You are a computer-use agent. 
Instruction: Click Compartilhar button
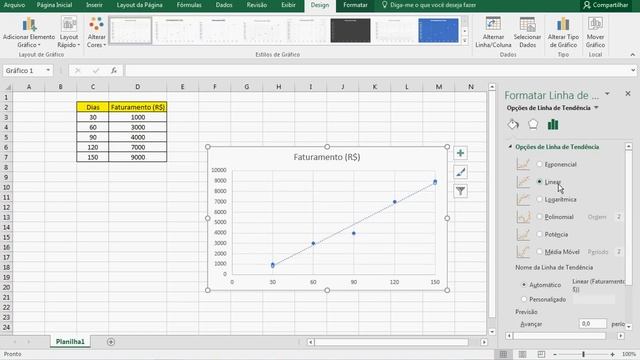coord(606,5)
